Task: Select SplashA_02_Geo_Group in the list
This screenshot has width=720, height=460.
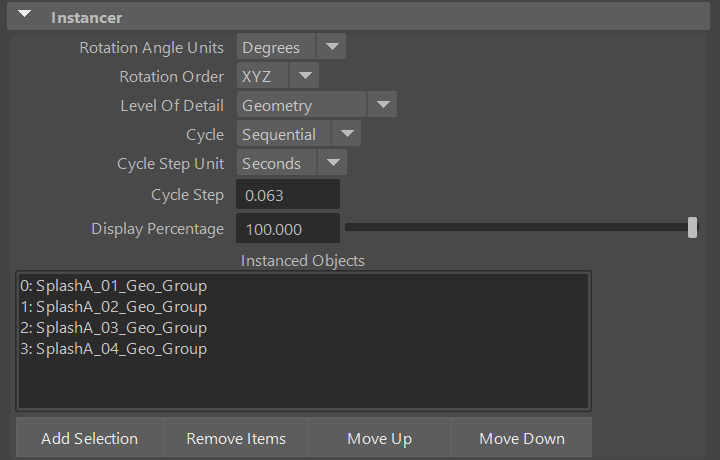Action: pyautogui.click(x=113, y=307)
